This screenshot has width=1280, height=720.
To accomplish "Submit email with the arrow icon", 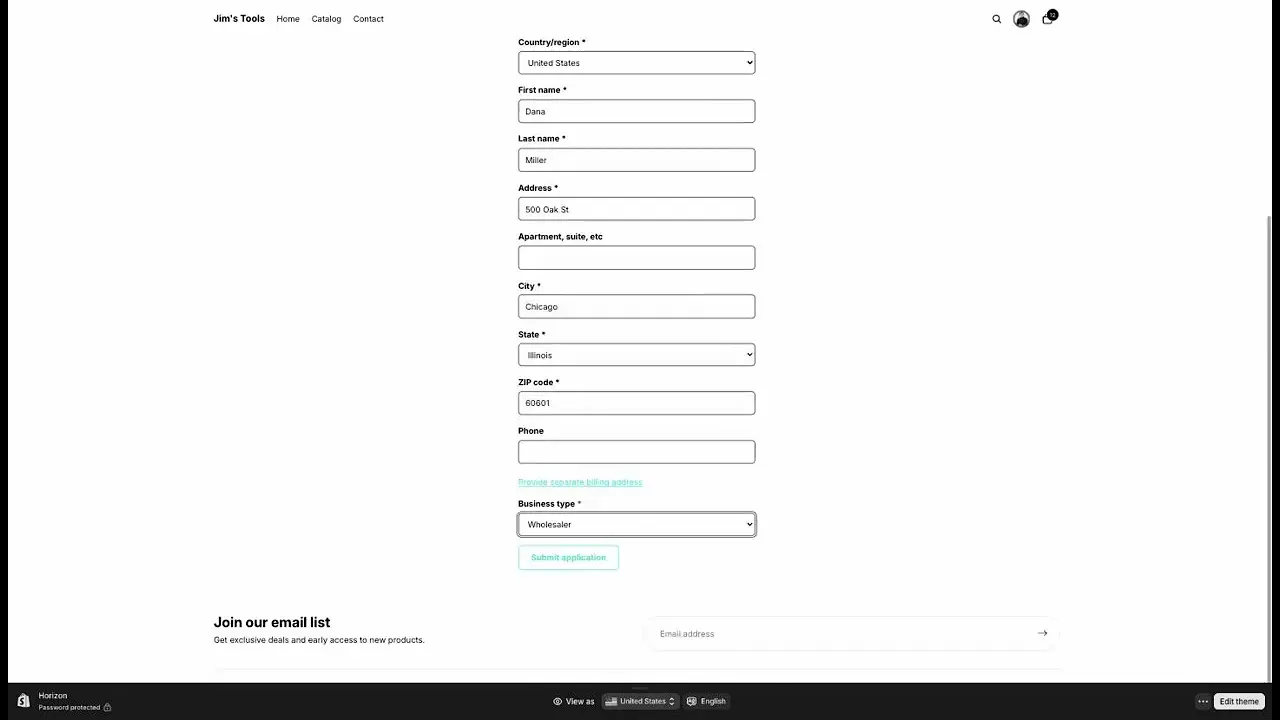I will [x=1042, y=633].
